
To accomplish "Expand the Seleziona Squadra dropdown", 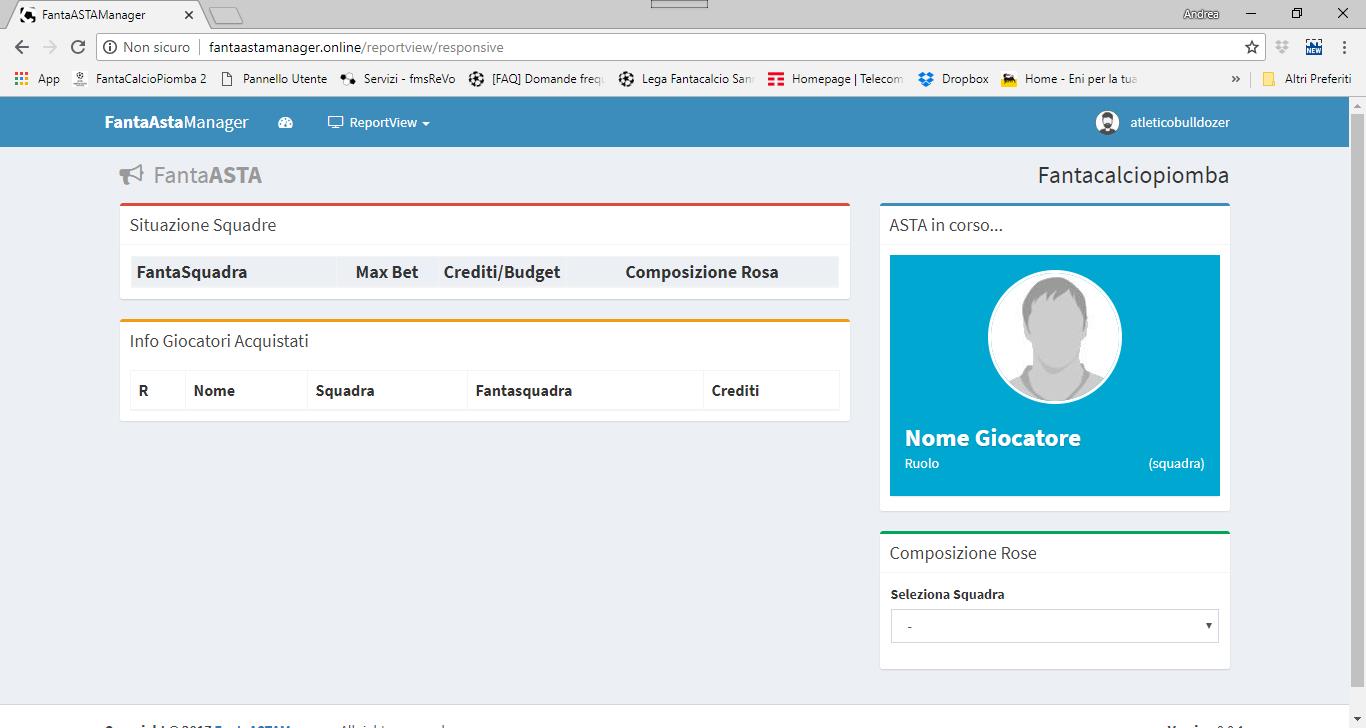I will [1054, 626].
